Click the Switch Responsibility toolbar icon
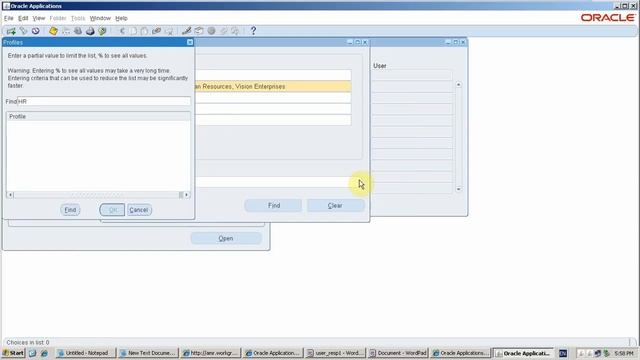640x360 pixels. click(x=78, y=31)
